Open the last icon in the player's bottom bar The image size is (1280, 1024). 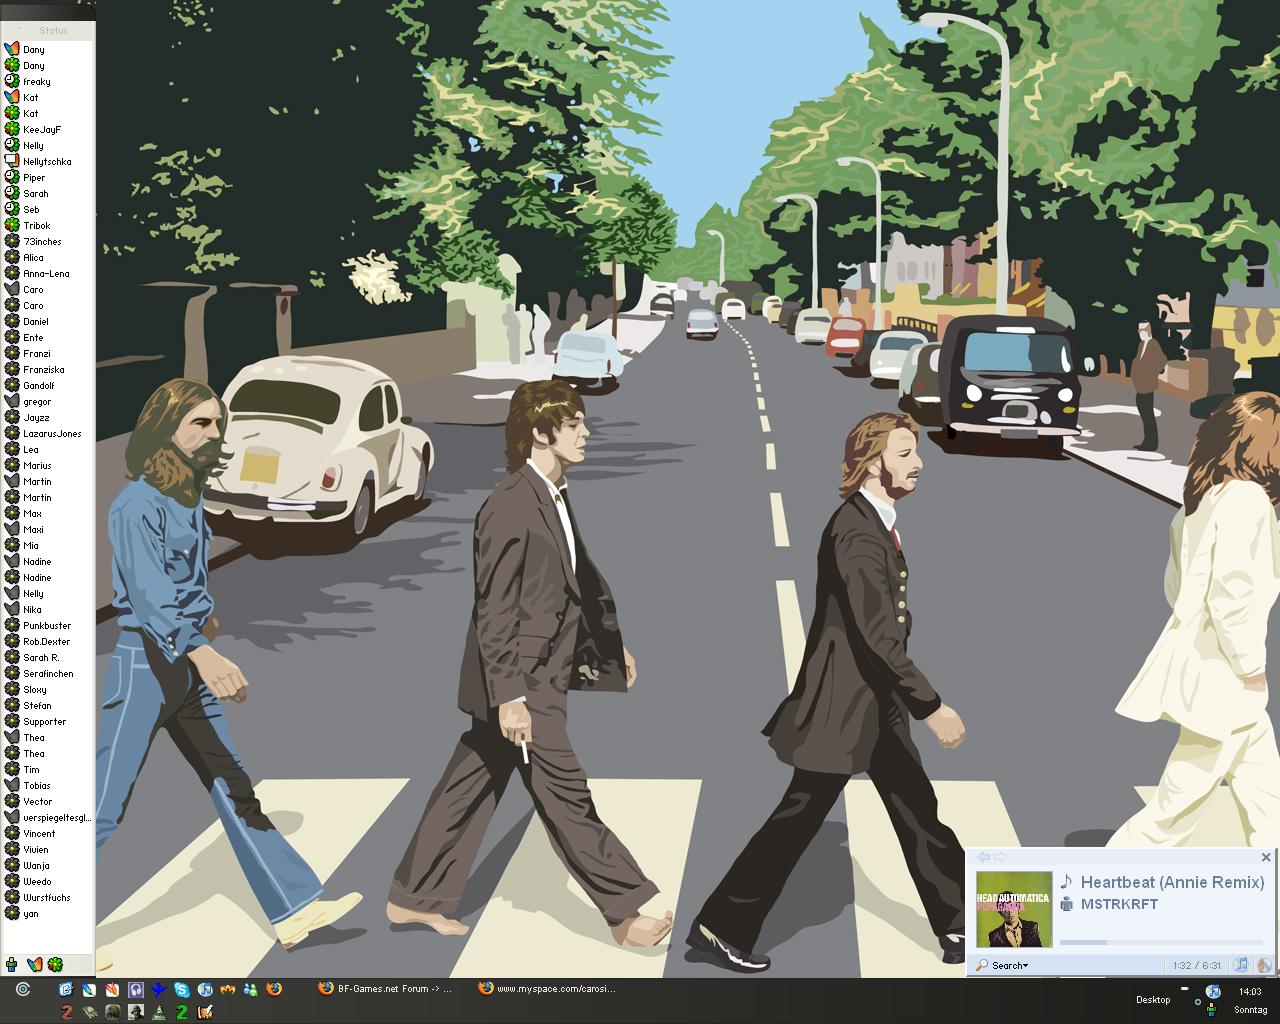pos(1264,965)
